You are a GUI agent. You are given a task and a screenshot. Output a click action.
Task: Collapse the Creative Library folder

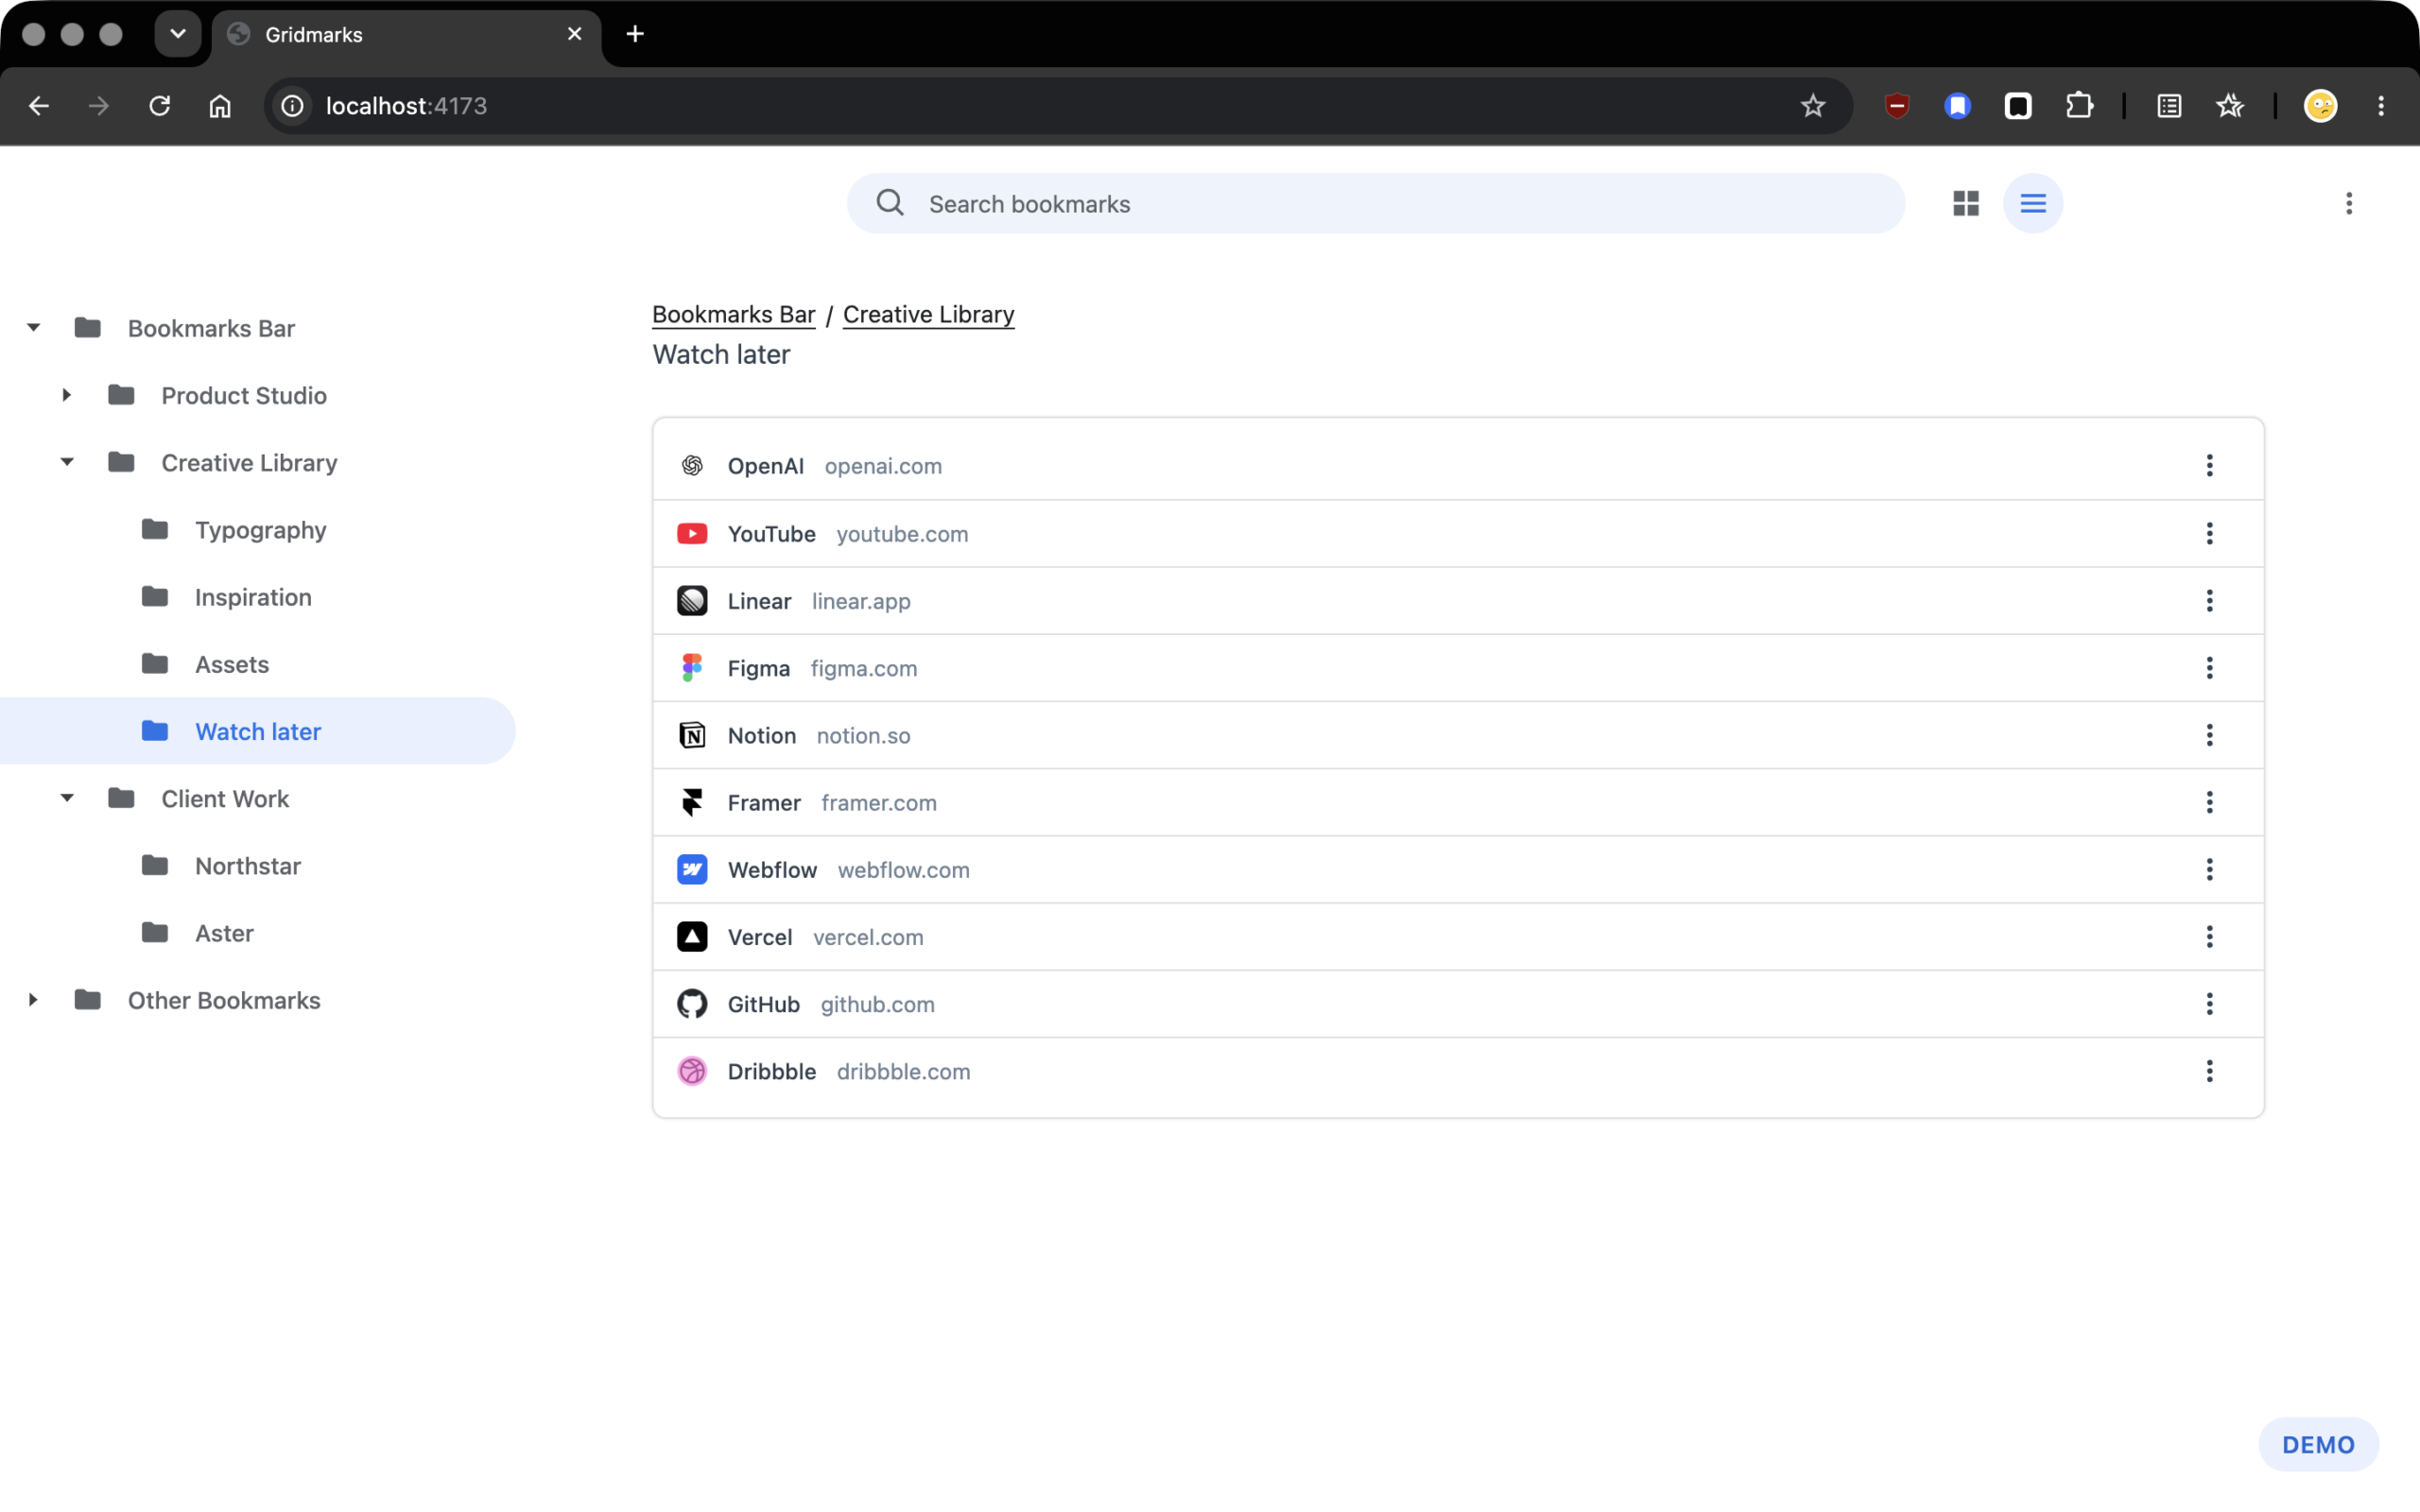(67, 462)
